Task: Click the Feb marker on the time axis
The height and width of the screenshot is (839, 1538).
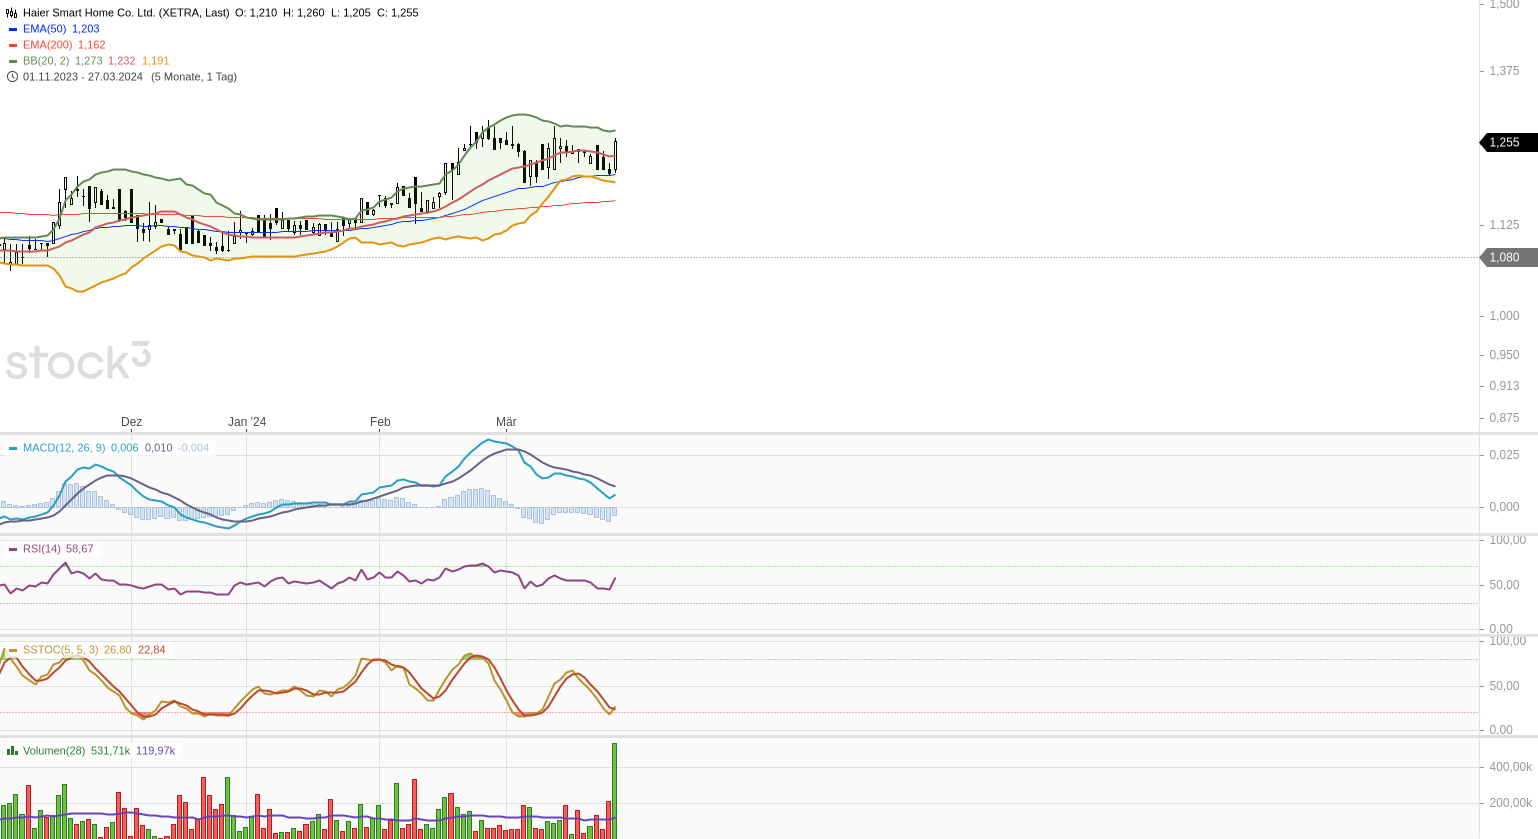Action: point(380,422)
